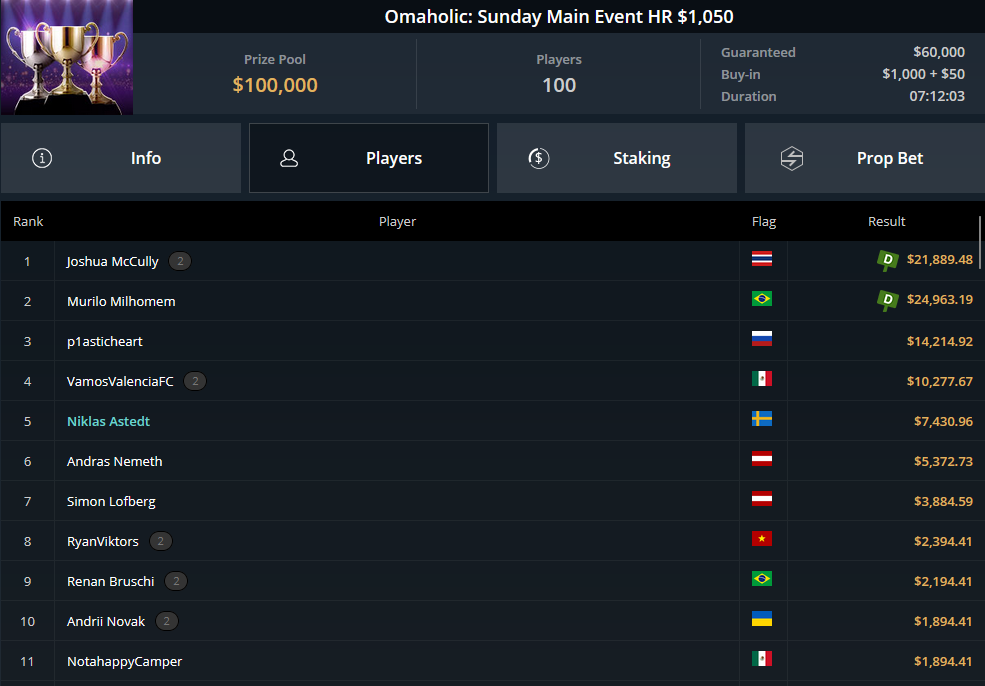Image resolution: width=985 pixels, height=686 pixels.
Task: Click the green deal icon beside $24,963.19
Action: tap(888, 300)
